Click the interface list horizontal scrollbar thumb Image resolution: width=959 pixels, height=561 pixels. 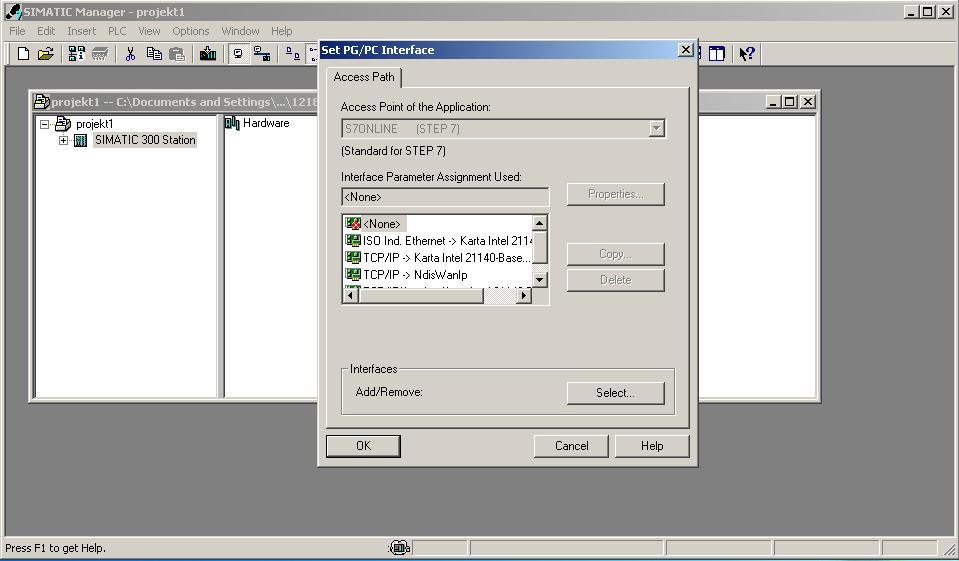[x=421, y=295]
